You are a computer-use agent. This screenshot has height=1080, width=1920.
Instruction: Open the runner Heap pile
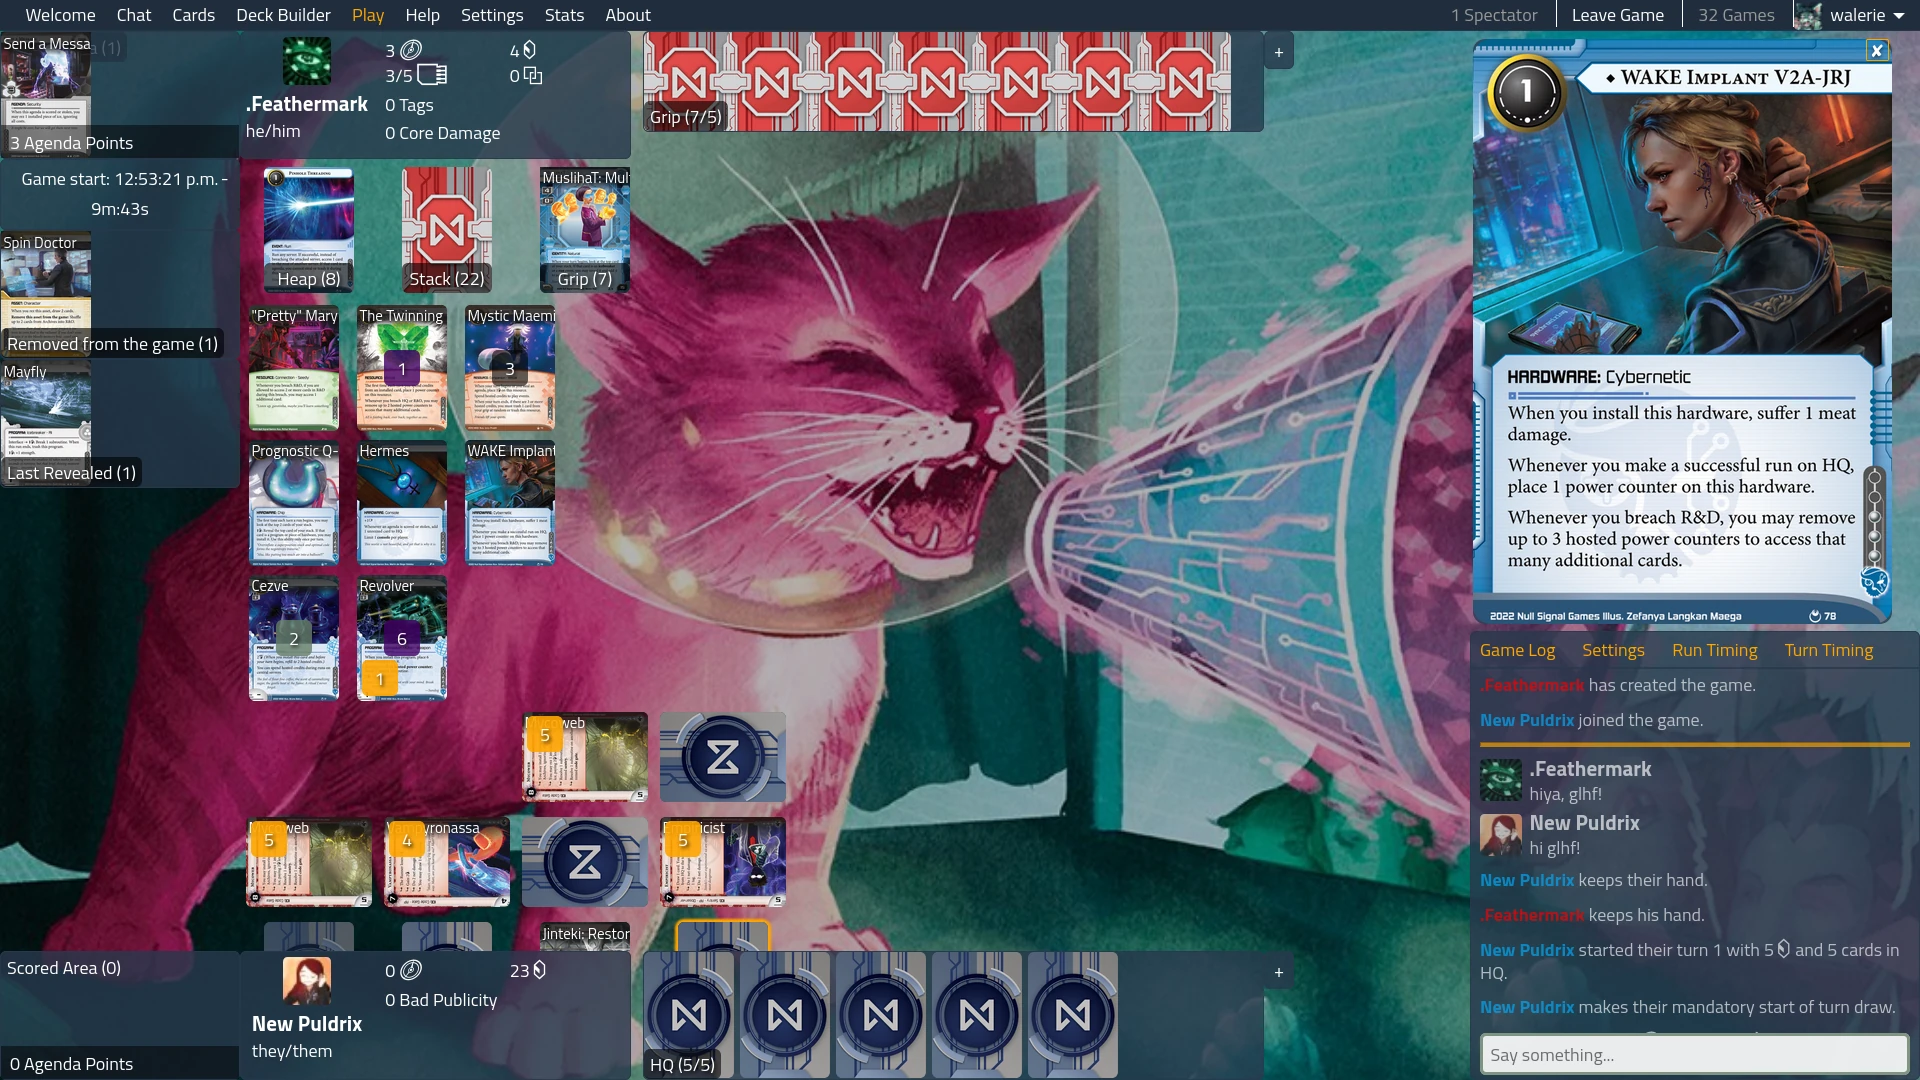(x=308, y=229)
